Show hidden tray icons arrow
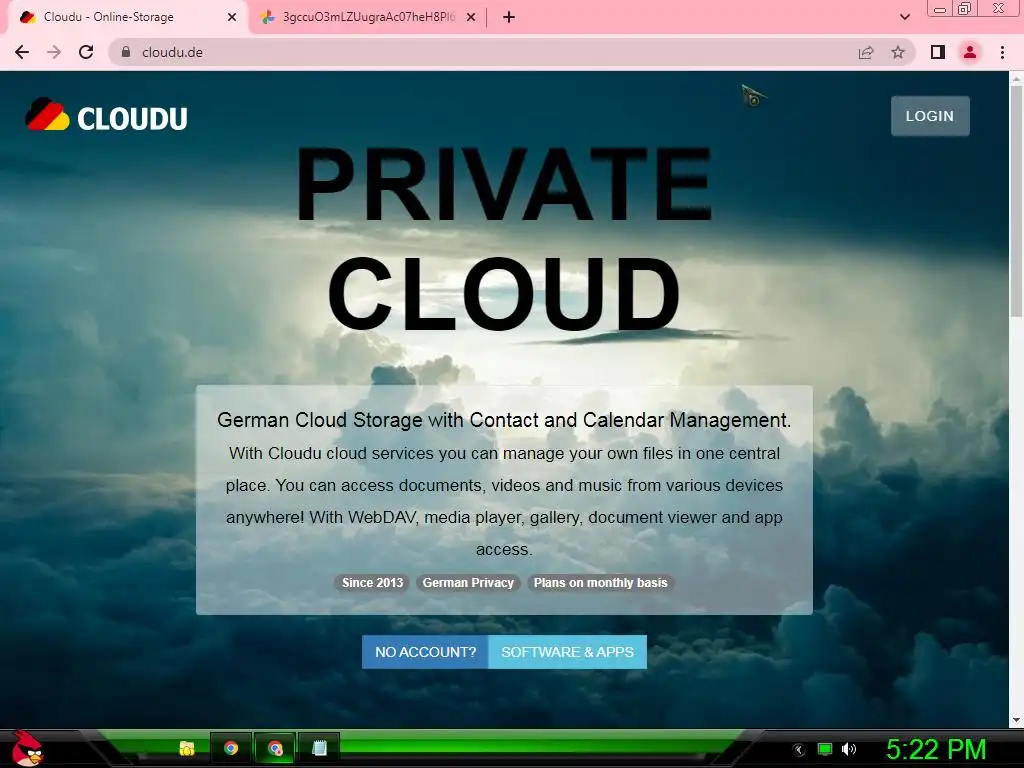 tap(799, 750)
